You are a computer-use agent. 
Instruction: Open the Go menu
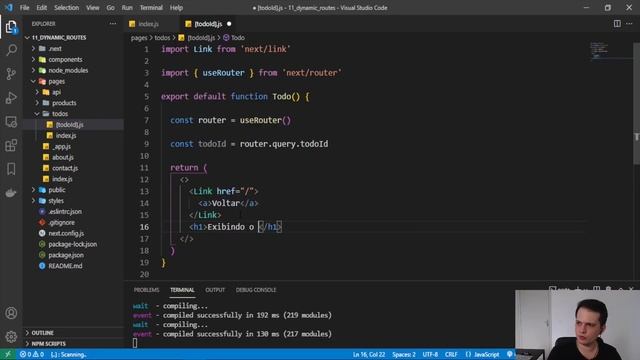coord(111,8)
